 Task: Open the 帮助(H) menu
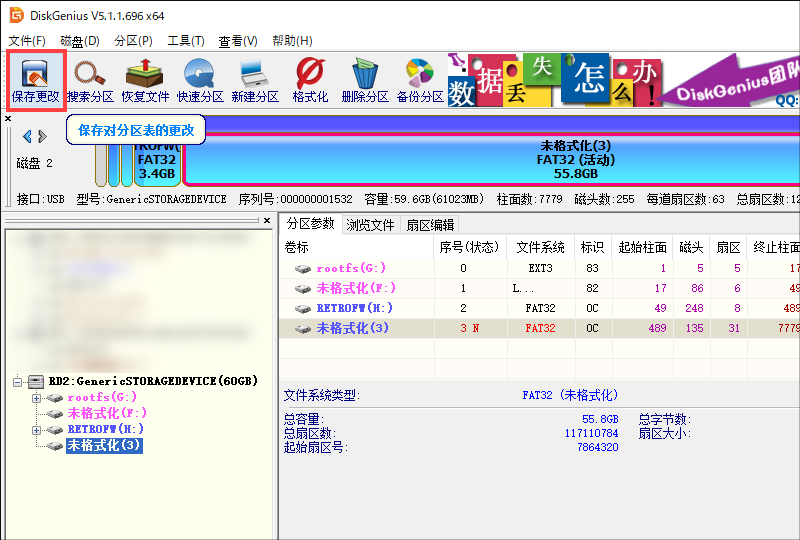point(292,41)
